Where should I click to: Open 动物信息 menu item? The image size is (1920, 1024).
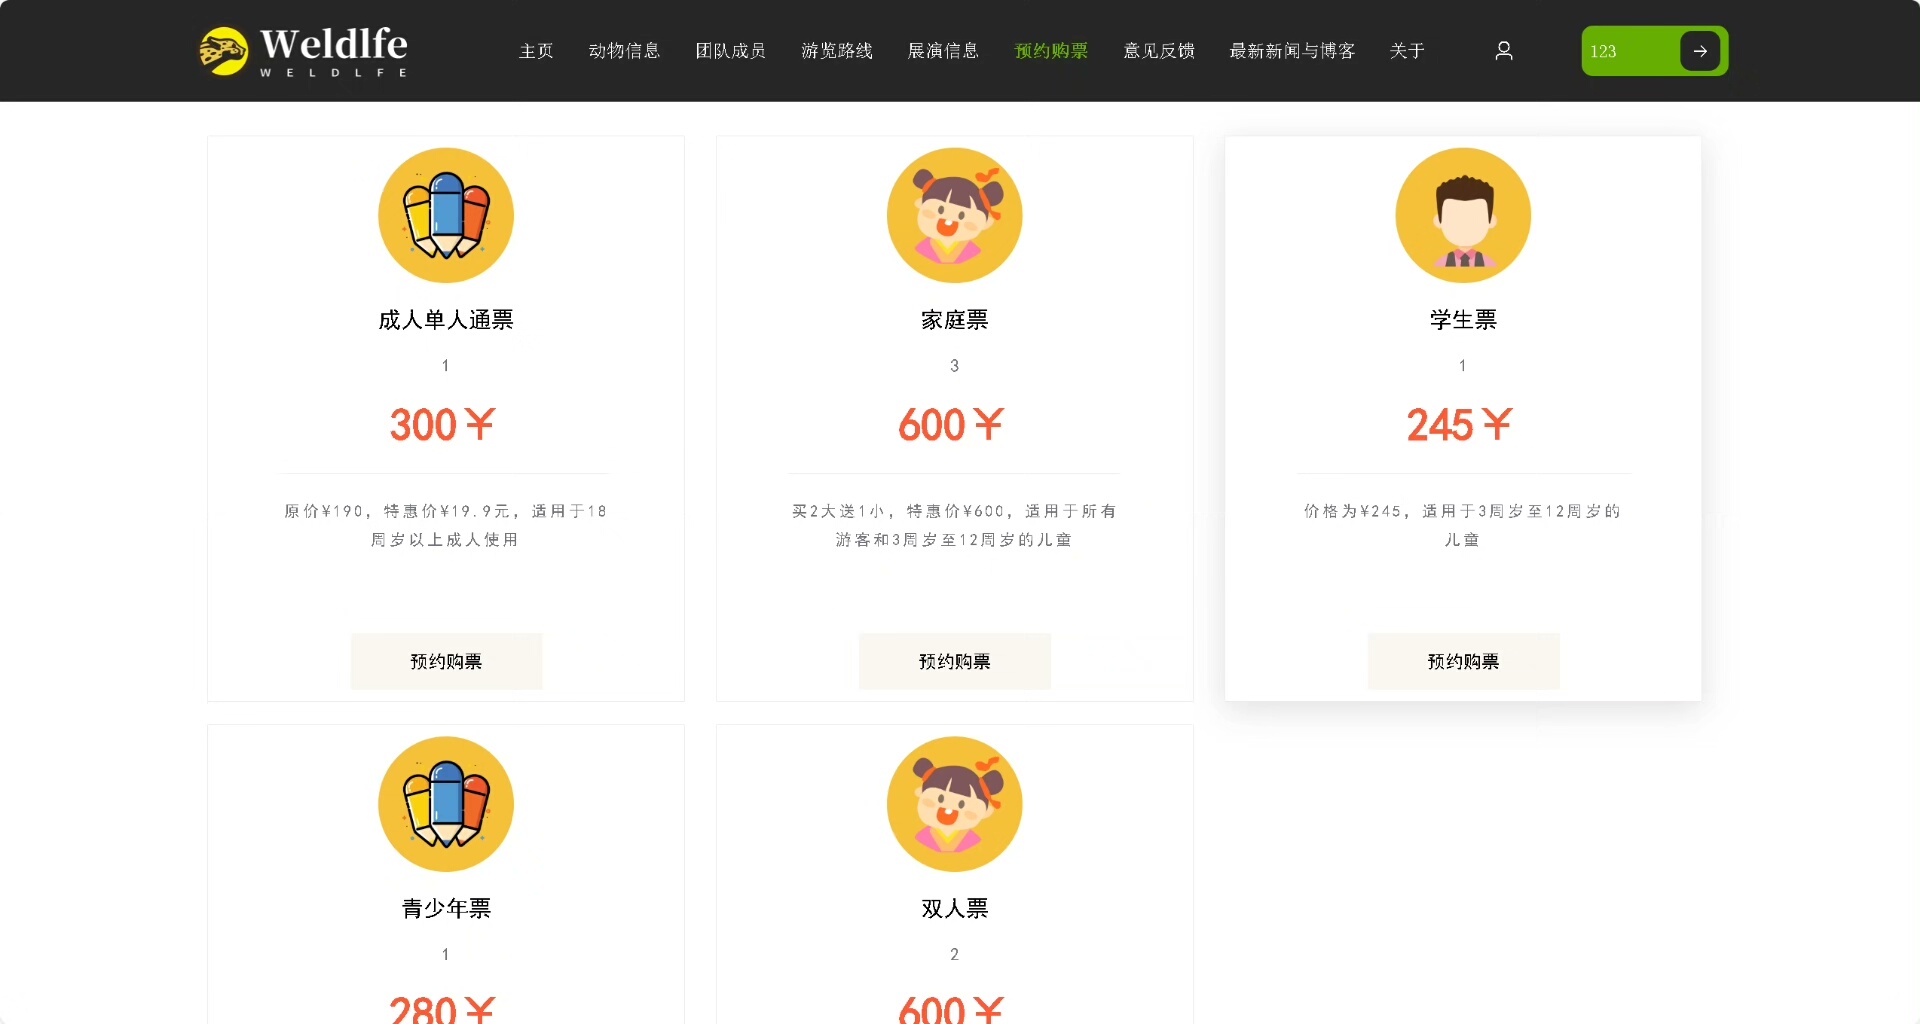[x=624, y=51]
